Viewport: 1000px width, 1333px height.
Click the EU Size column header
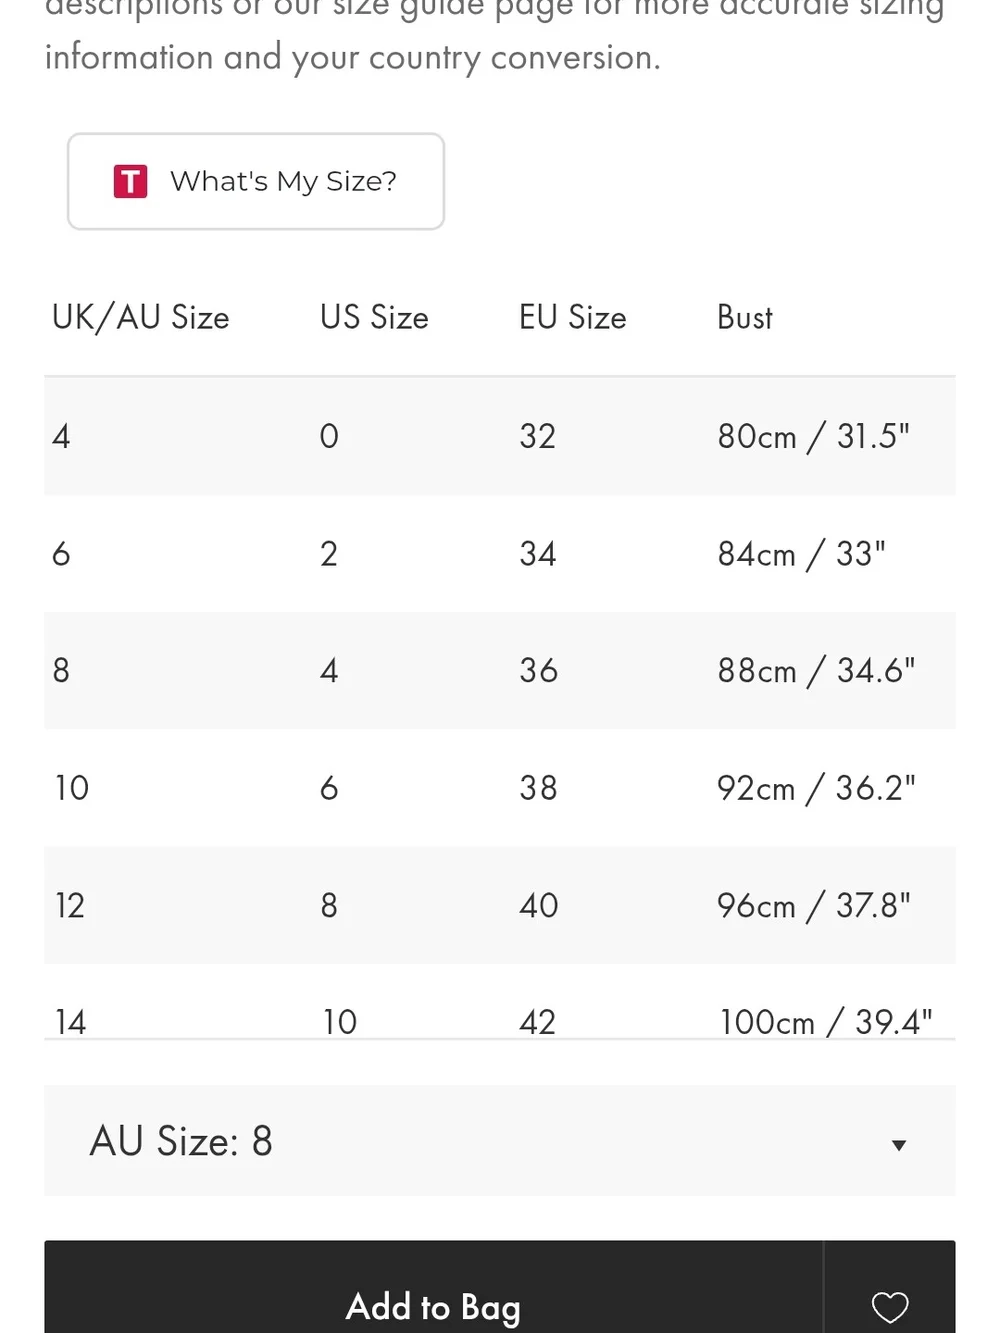pos(573,318)
